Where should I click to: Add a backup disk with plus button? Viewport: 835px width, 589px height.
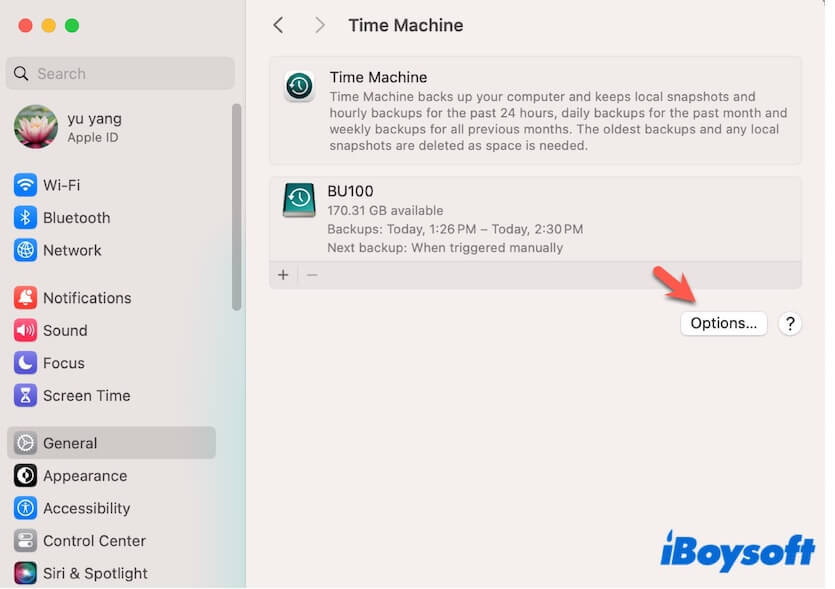click(283, 275)
